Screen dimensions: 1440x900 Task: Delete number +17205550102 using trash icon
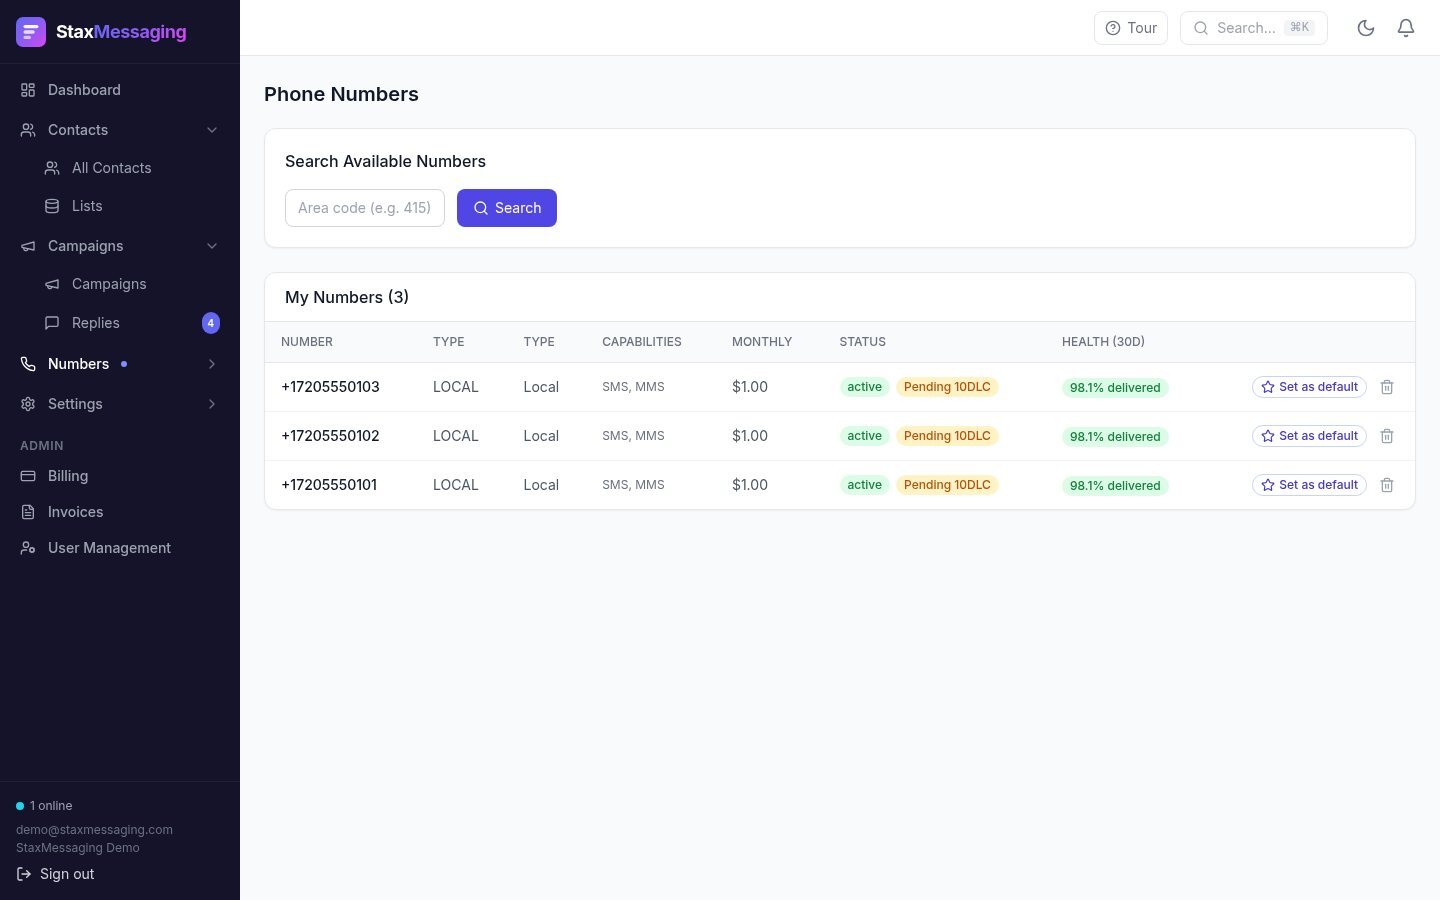1387,436
